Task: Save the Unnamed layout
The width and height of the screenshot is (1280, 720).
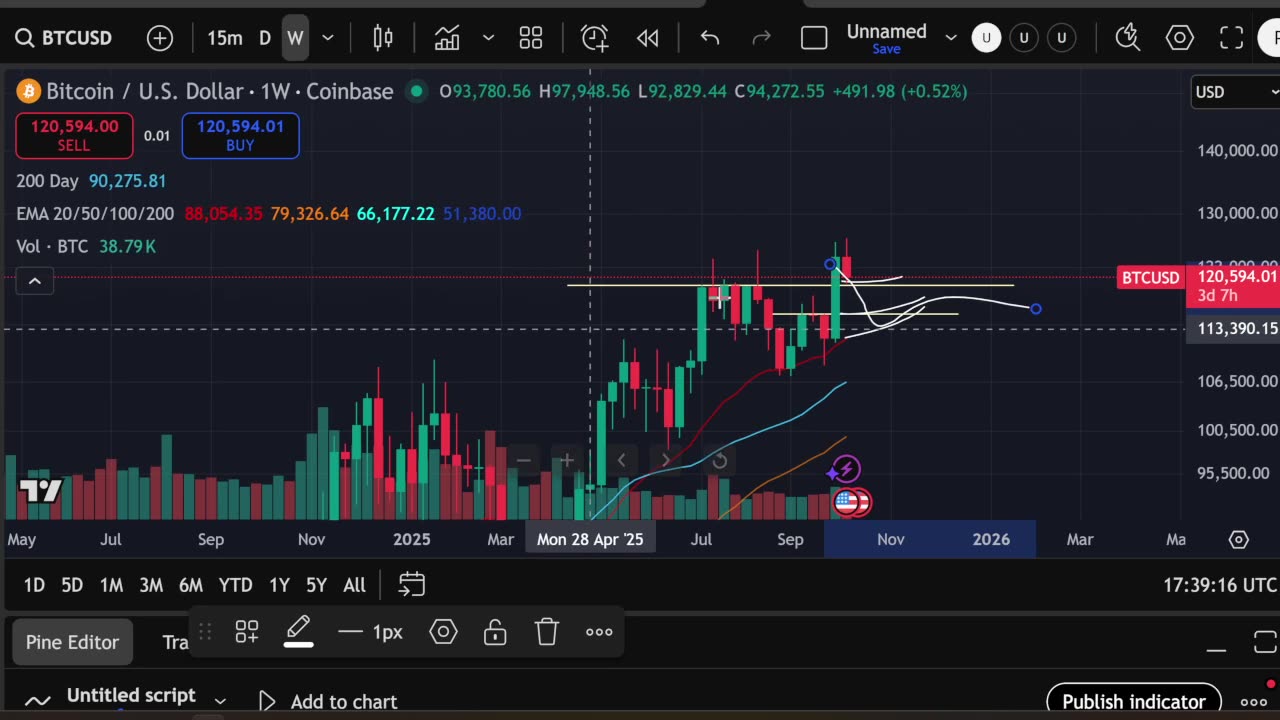Action: pos(886,49)
